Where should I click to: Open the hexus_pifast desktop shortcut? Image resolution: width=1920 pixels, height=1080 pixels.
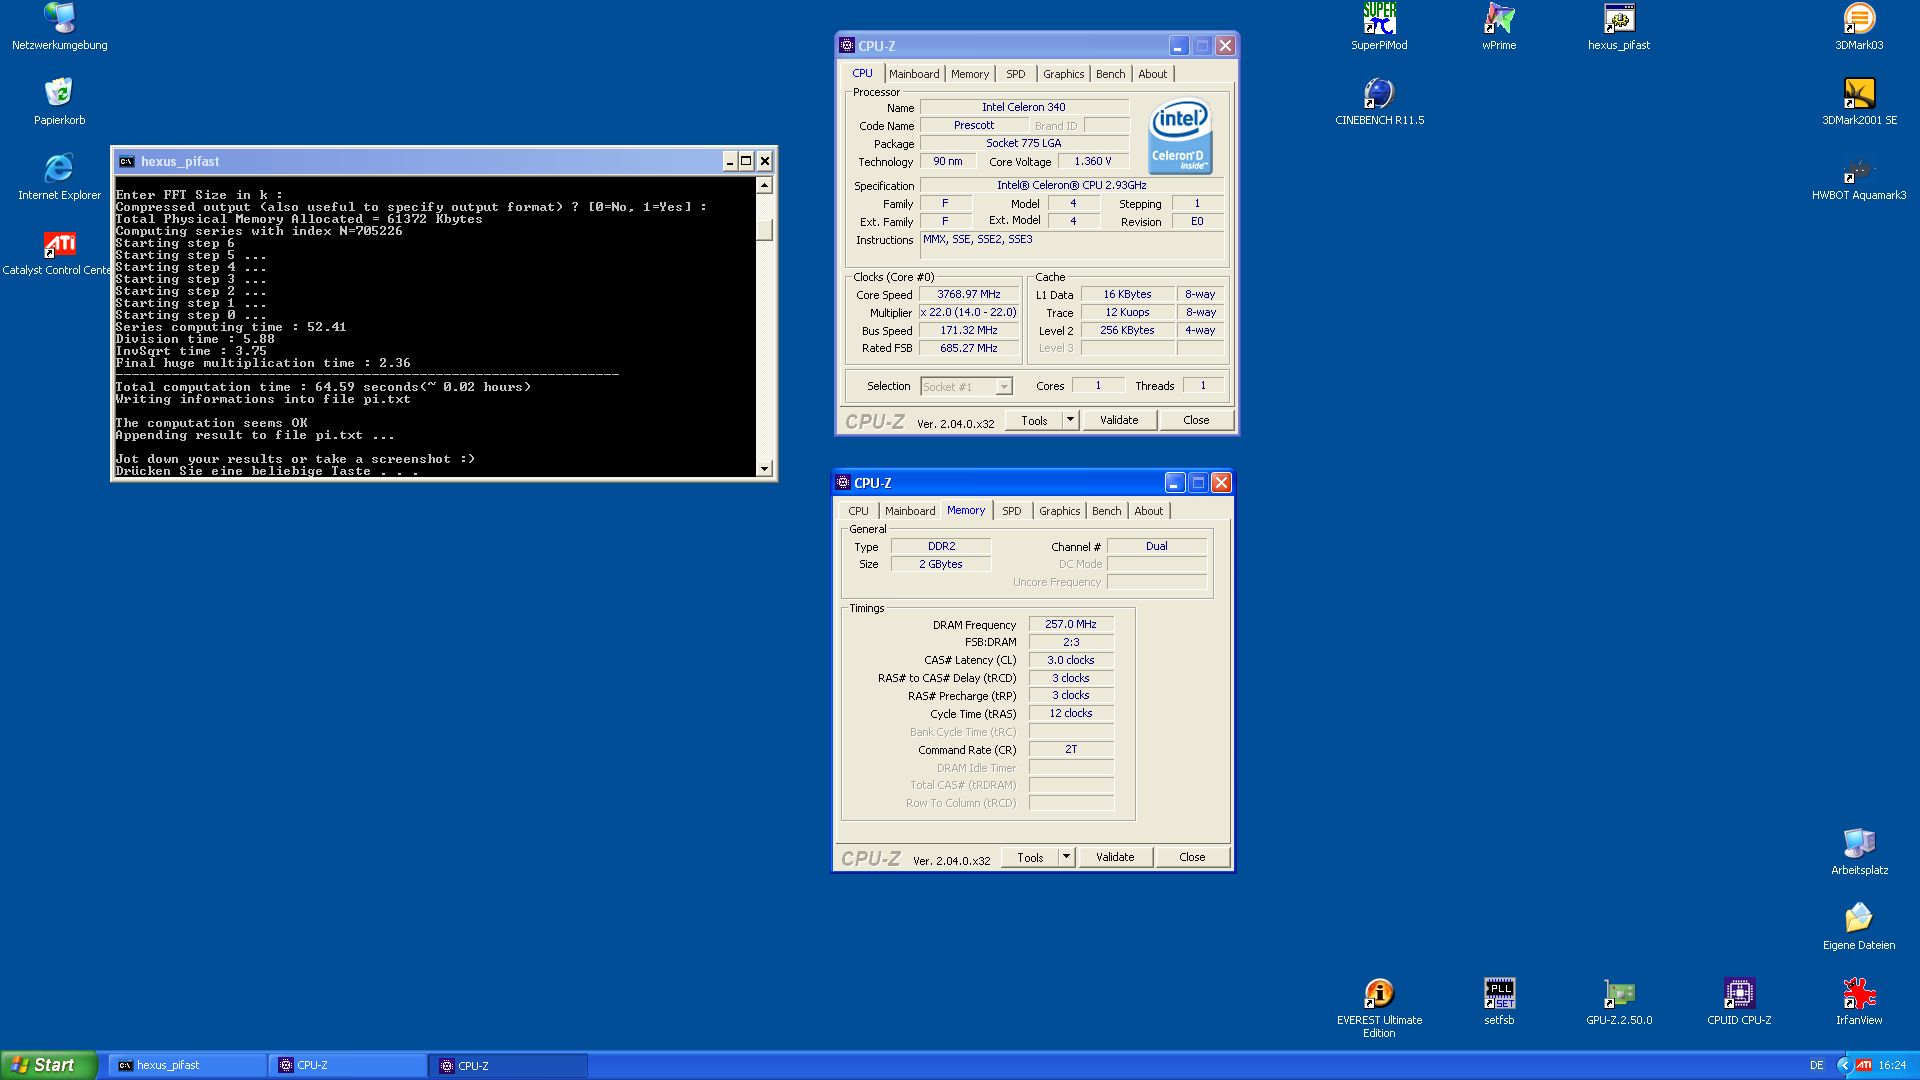click(x=1619, y=27)
